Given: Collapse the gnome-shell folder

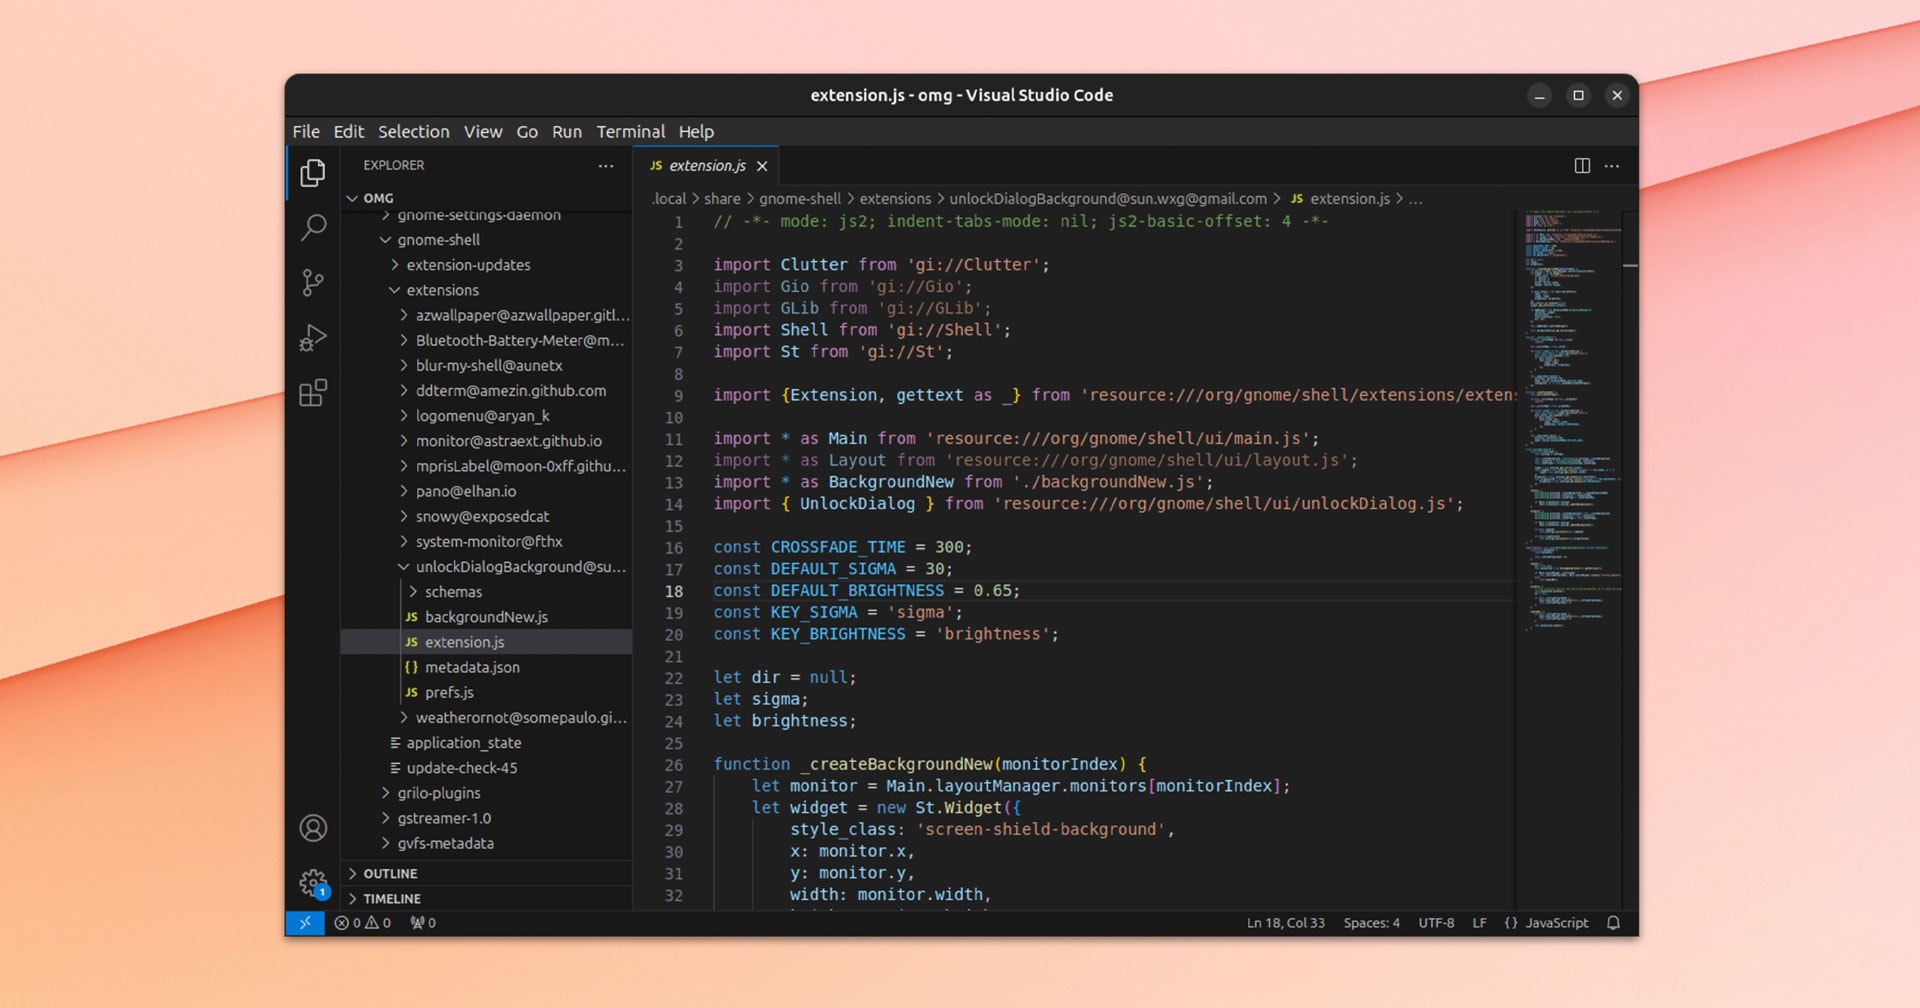Looking at the screenshot, I should (486, 240).
